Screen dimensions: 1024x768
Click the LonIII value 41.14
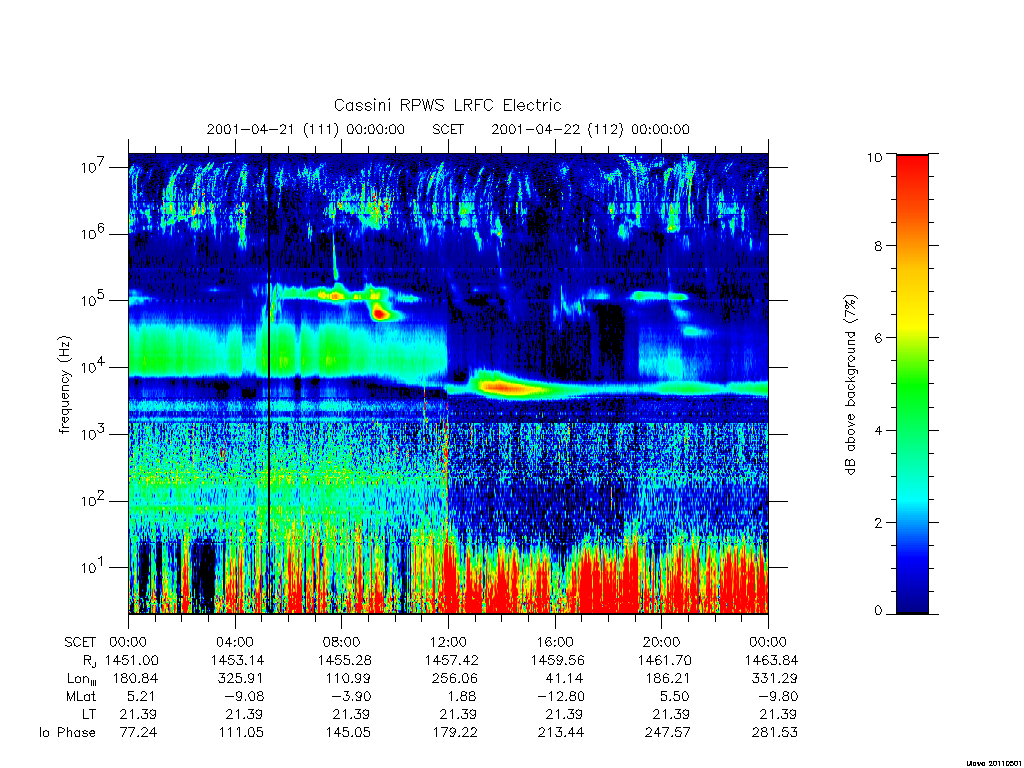click(566, 679)
